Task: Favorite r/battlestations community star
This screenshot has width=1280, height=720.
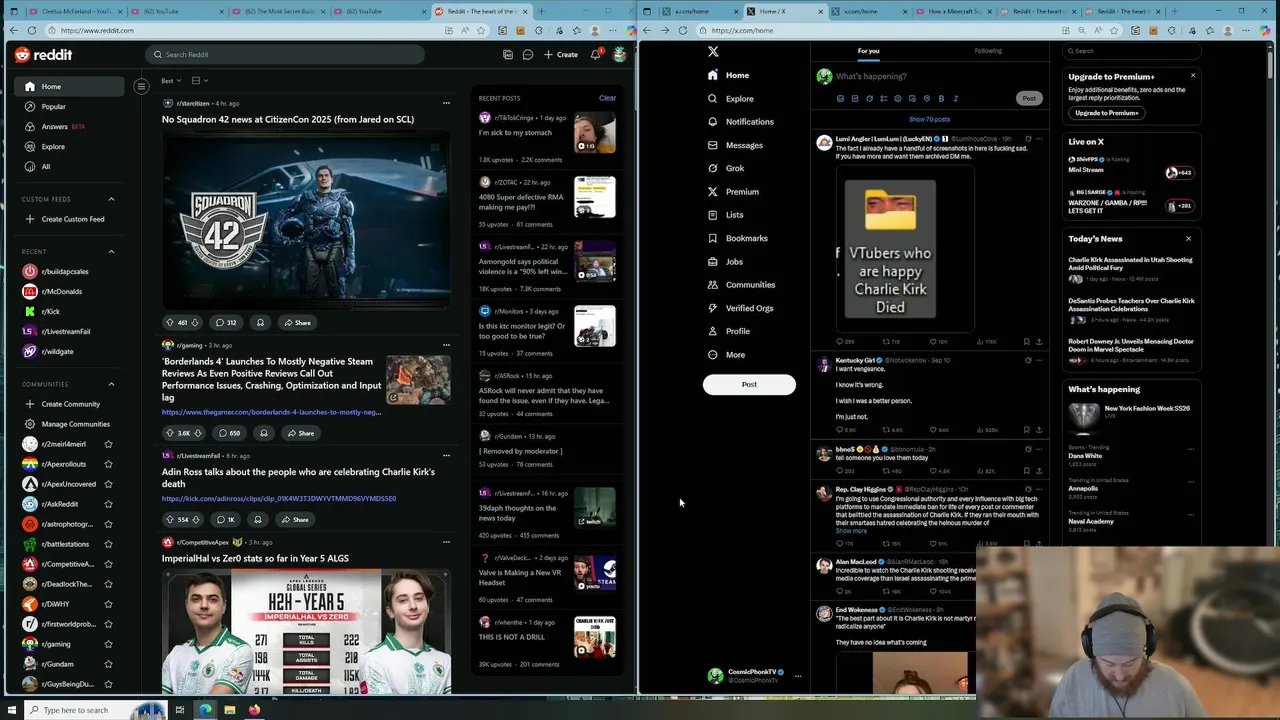Action: [x=108, y=544]
